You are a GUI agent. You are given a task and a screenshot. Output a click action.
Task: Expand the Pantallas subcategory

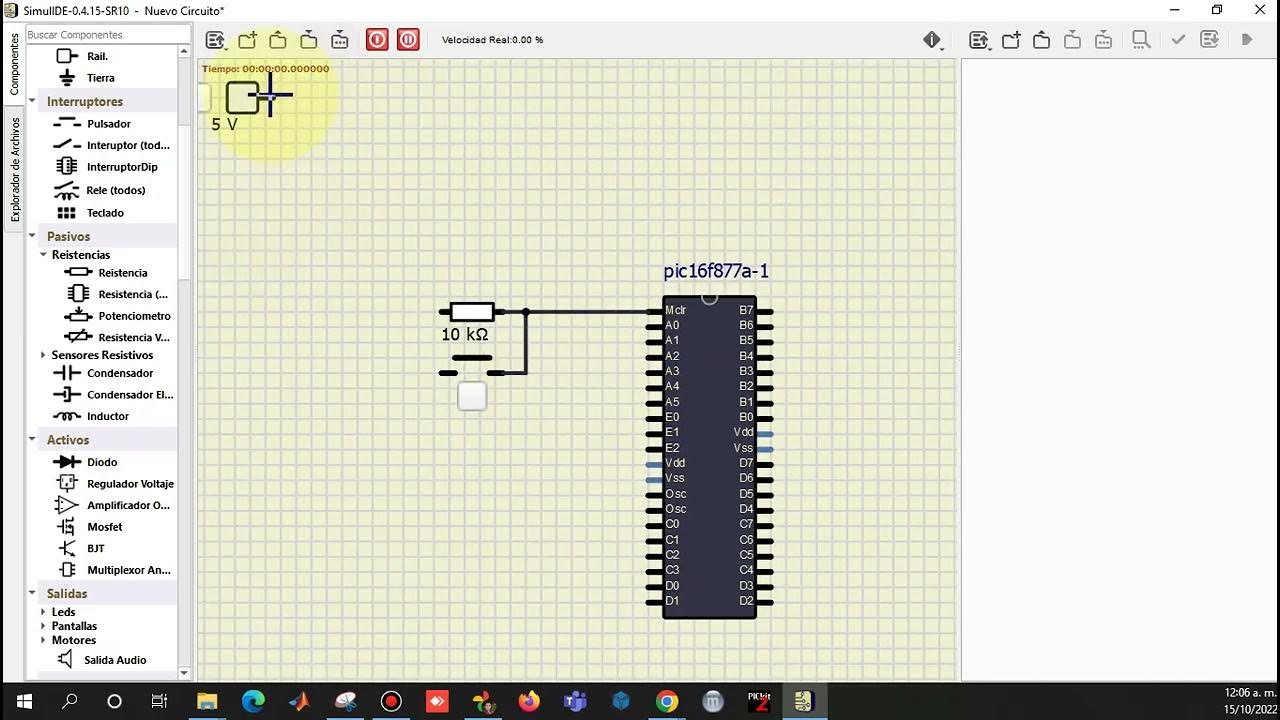pyautogui.click(x=43, y=626)
